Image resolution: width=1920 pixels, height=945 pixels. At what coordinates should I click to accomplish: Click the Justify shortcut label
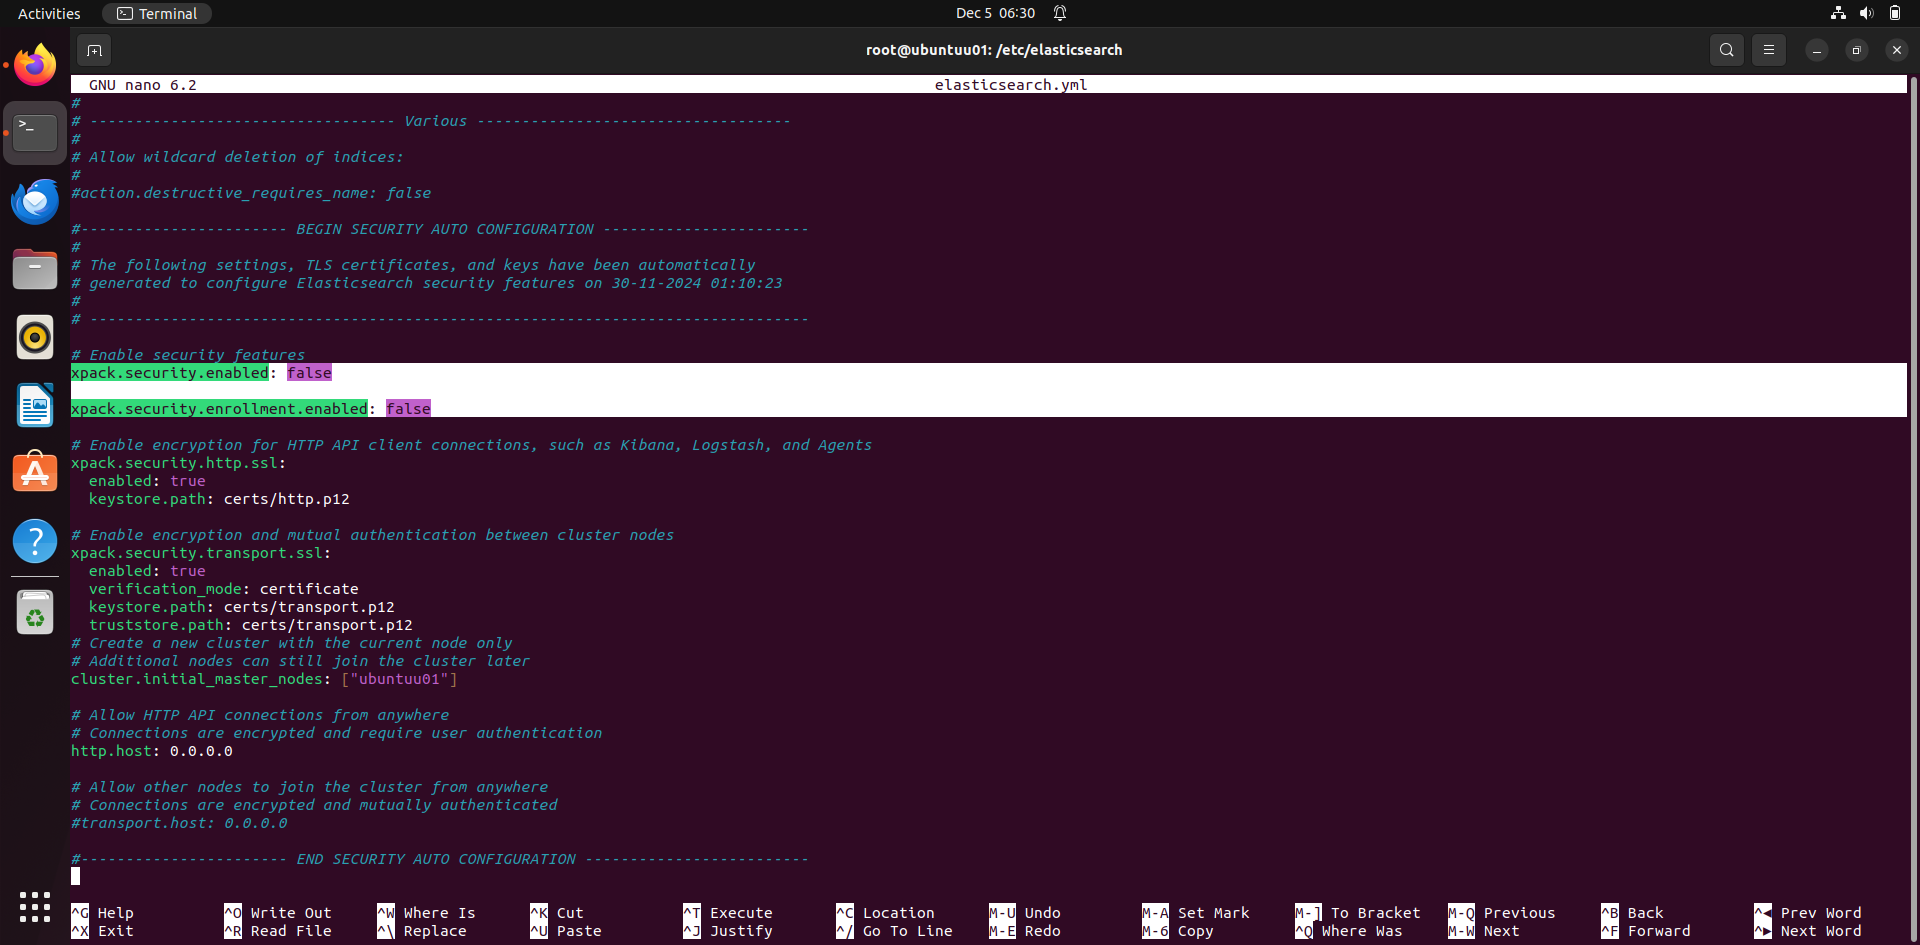point(741,931)
